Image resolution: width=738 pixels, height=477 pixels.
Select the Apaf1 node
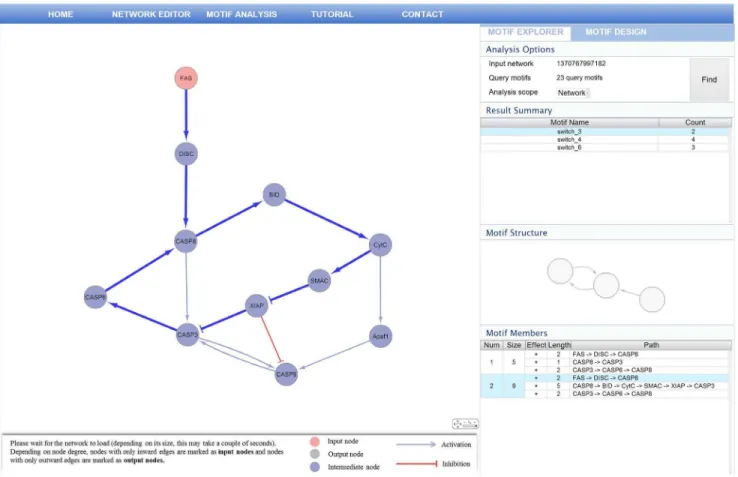[380, 336]
